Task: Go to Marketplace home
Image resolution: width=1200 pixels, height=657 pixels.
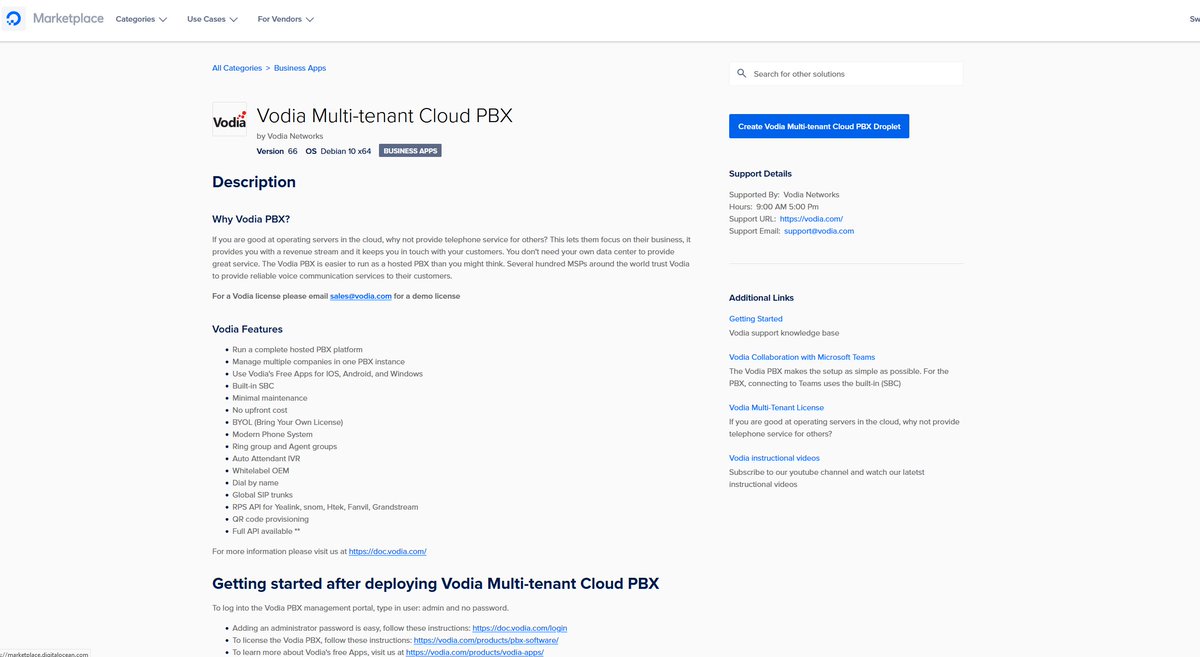Action: pos(68,19)
